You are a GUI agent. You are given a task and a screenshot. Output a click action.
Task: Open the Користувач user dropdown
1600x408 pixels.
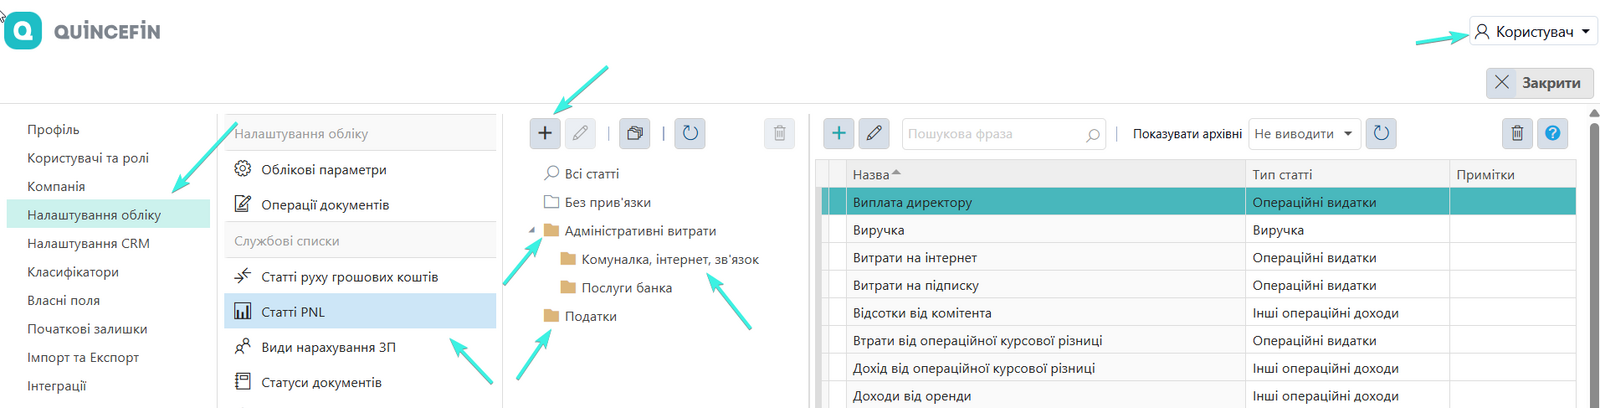(1533, 32)
